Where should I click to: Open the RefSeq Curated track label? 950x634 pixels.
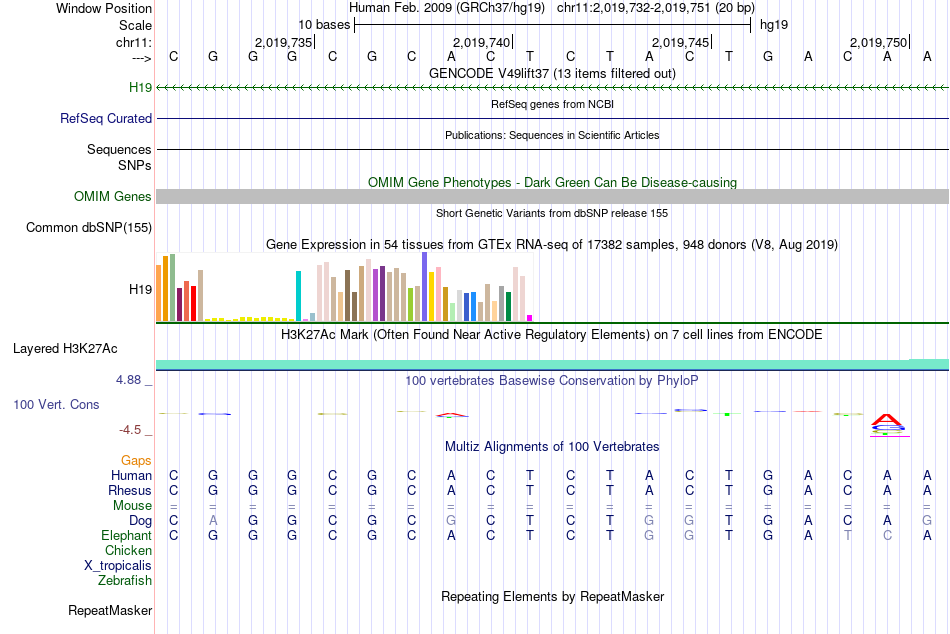(x=106, y=118)
